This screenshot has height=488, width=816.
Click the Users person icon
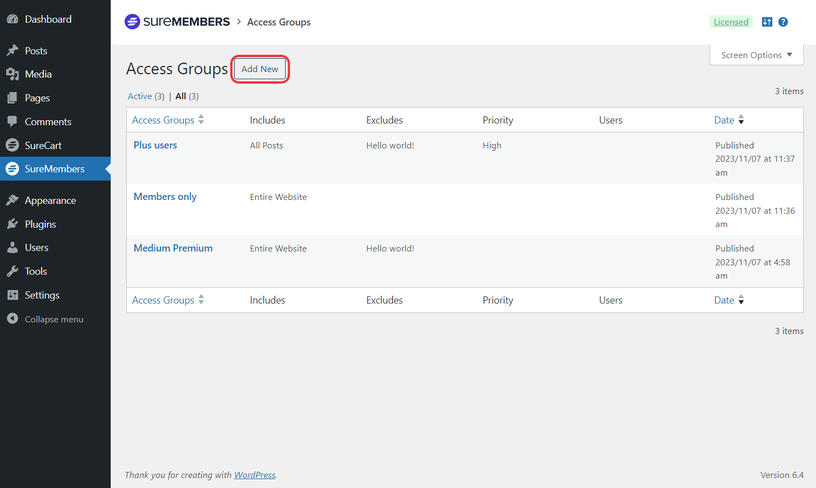[12, 248]
